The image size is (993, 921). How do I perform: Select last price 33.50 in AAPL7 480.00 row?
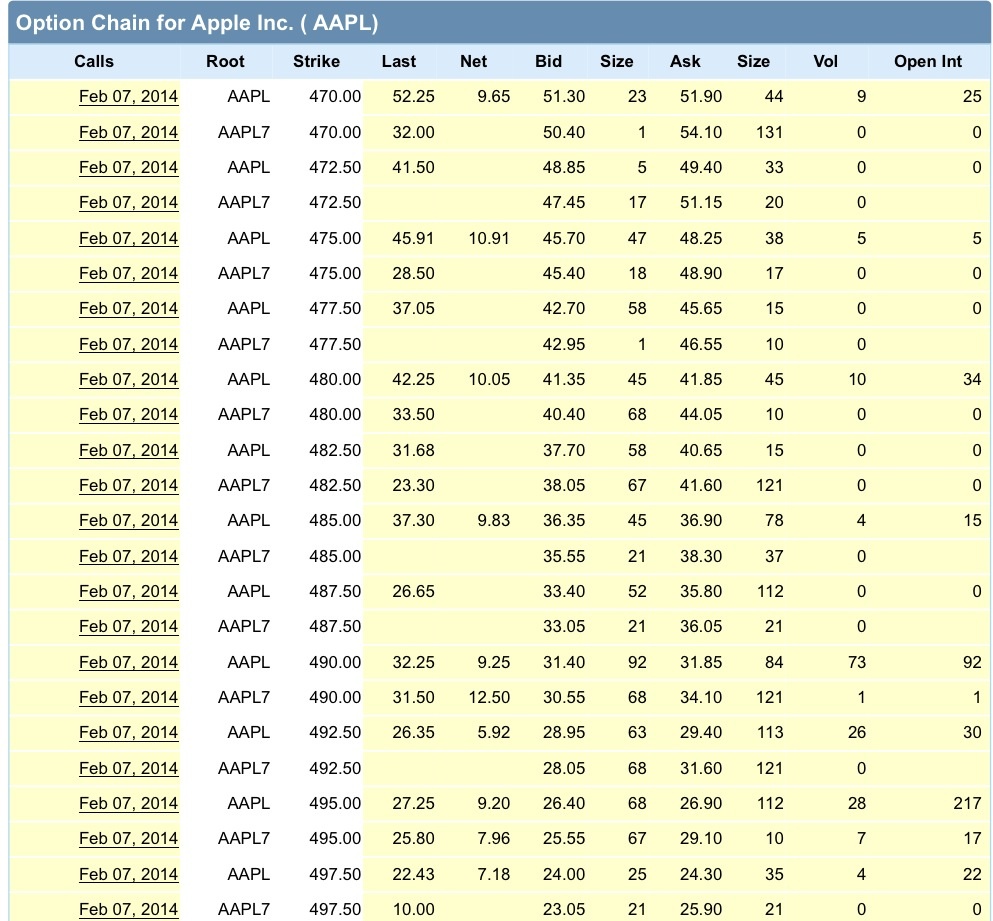tap(414, 415)
